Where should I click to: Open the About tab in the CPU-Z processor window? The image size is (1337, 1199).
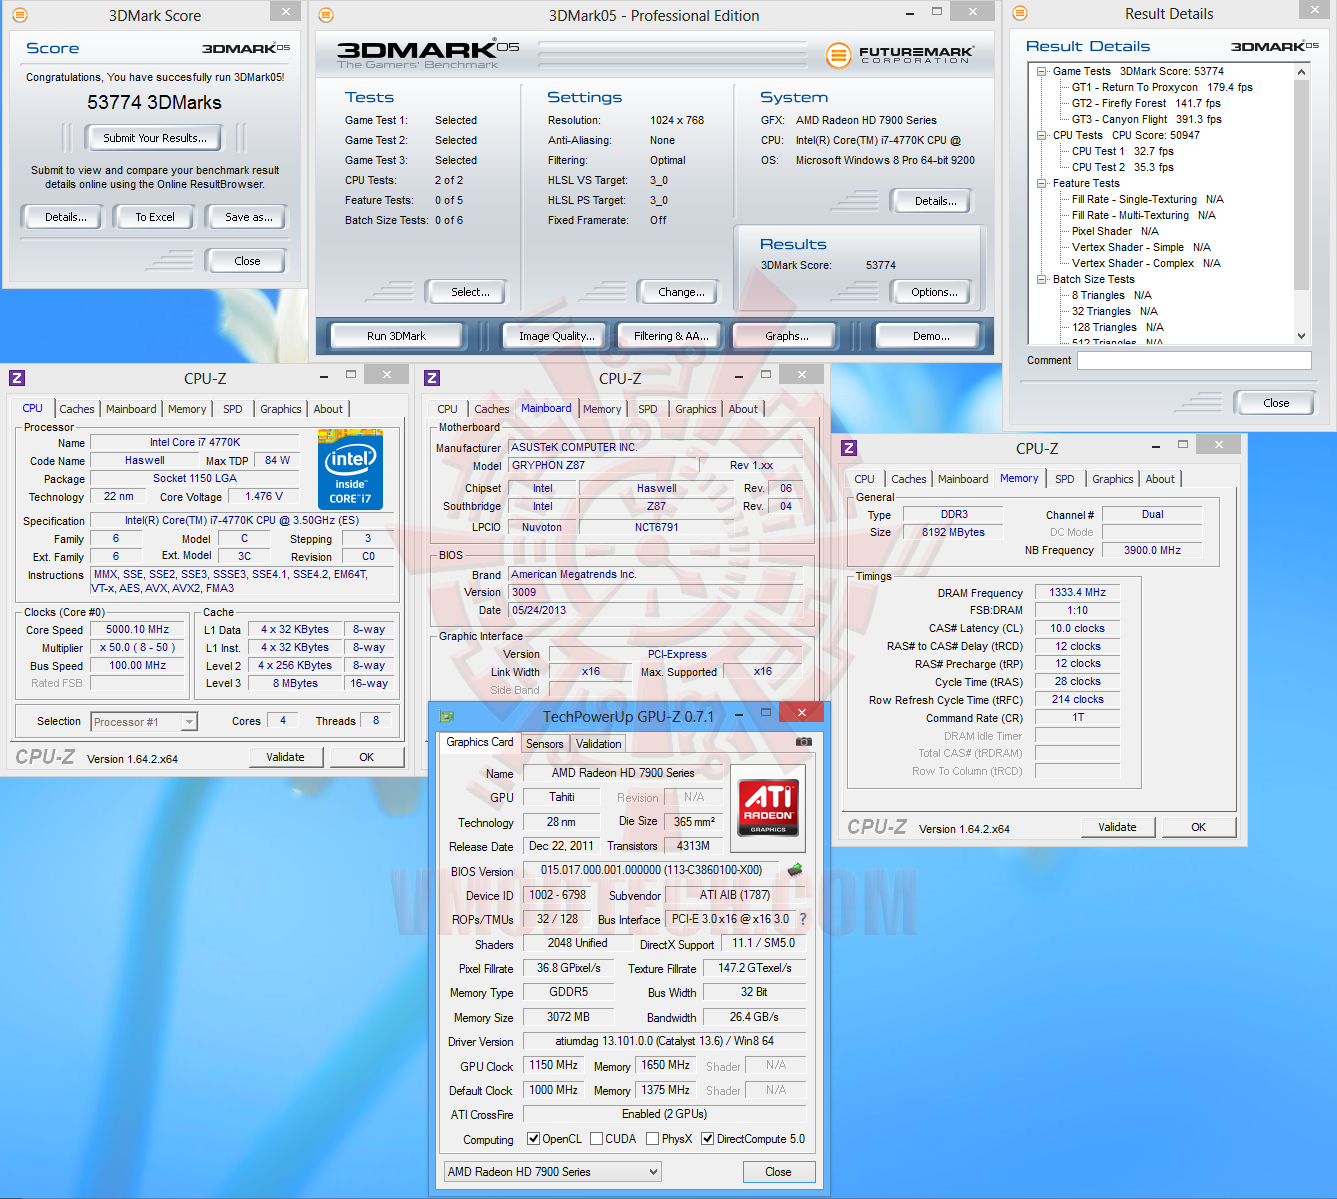click(x=328, y=409)
